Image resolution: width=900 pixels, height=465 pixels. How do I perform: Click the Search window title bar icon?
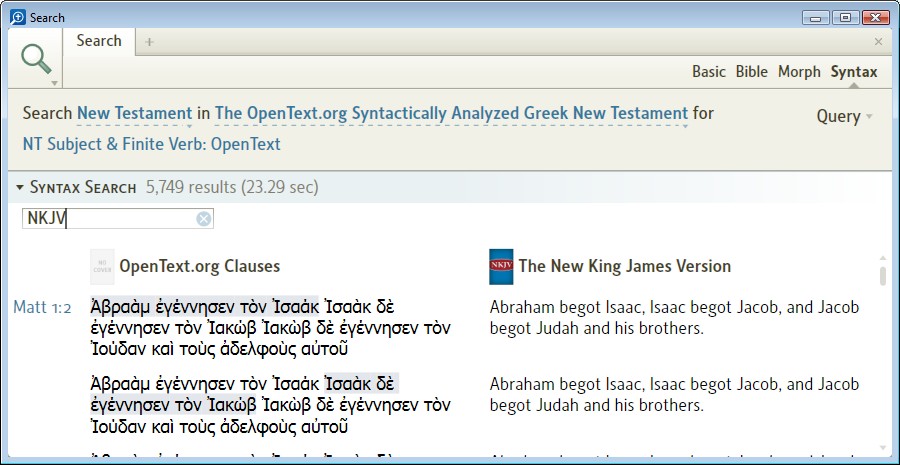tap(18, 17)
